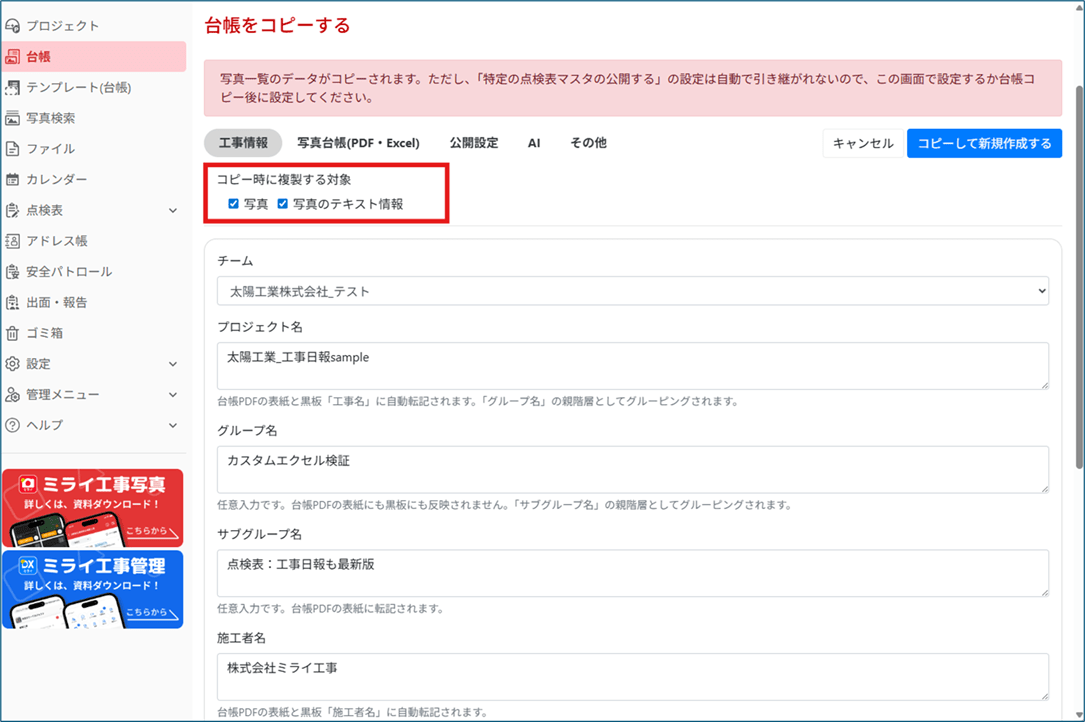Click the 写真検索 image icon
1085x722 pixels.
coord(13,118)
